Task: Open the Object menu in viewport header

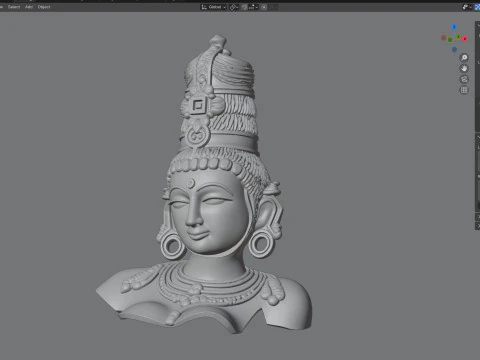Action: (44, 7)
